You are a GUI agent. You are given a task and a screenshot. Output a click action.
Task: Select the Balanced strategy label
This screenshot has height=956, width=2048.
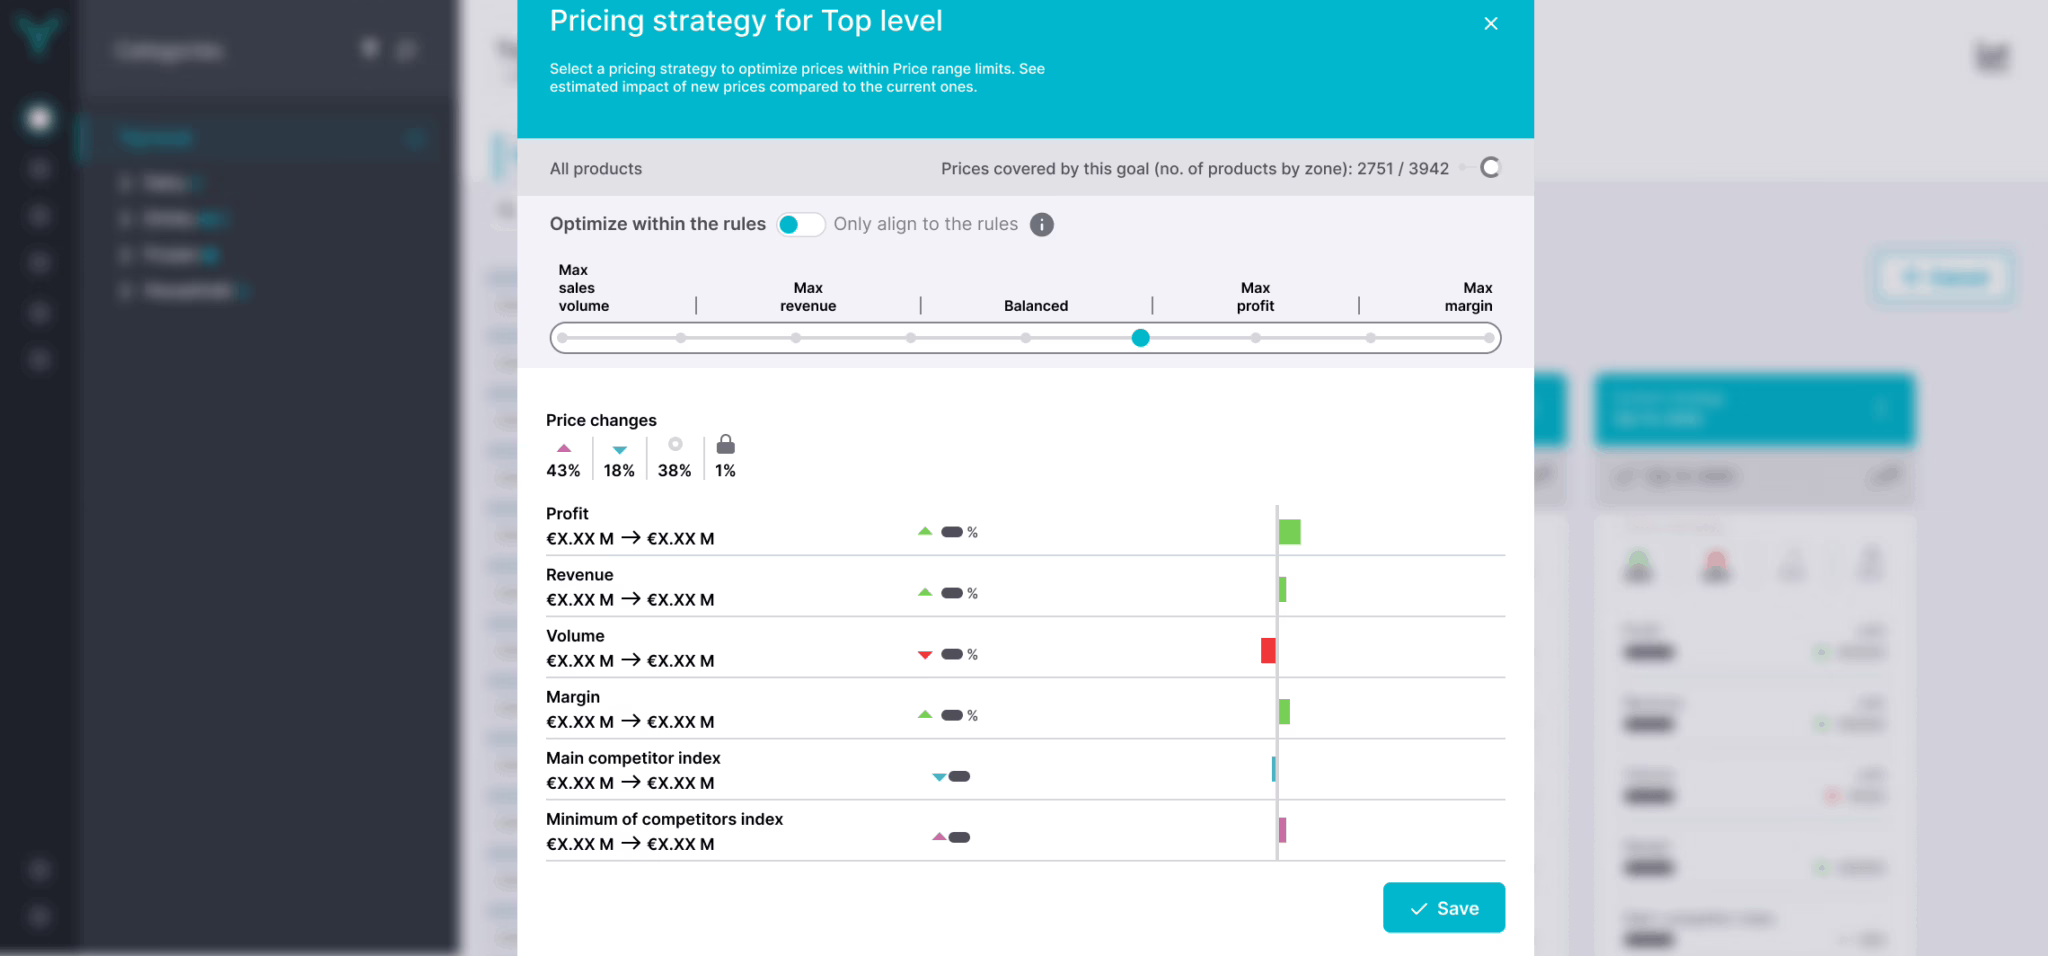tap(1035, 306)
